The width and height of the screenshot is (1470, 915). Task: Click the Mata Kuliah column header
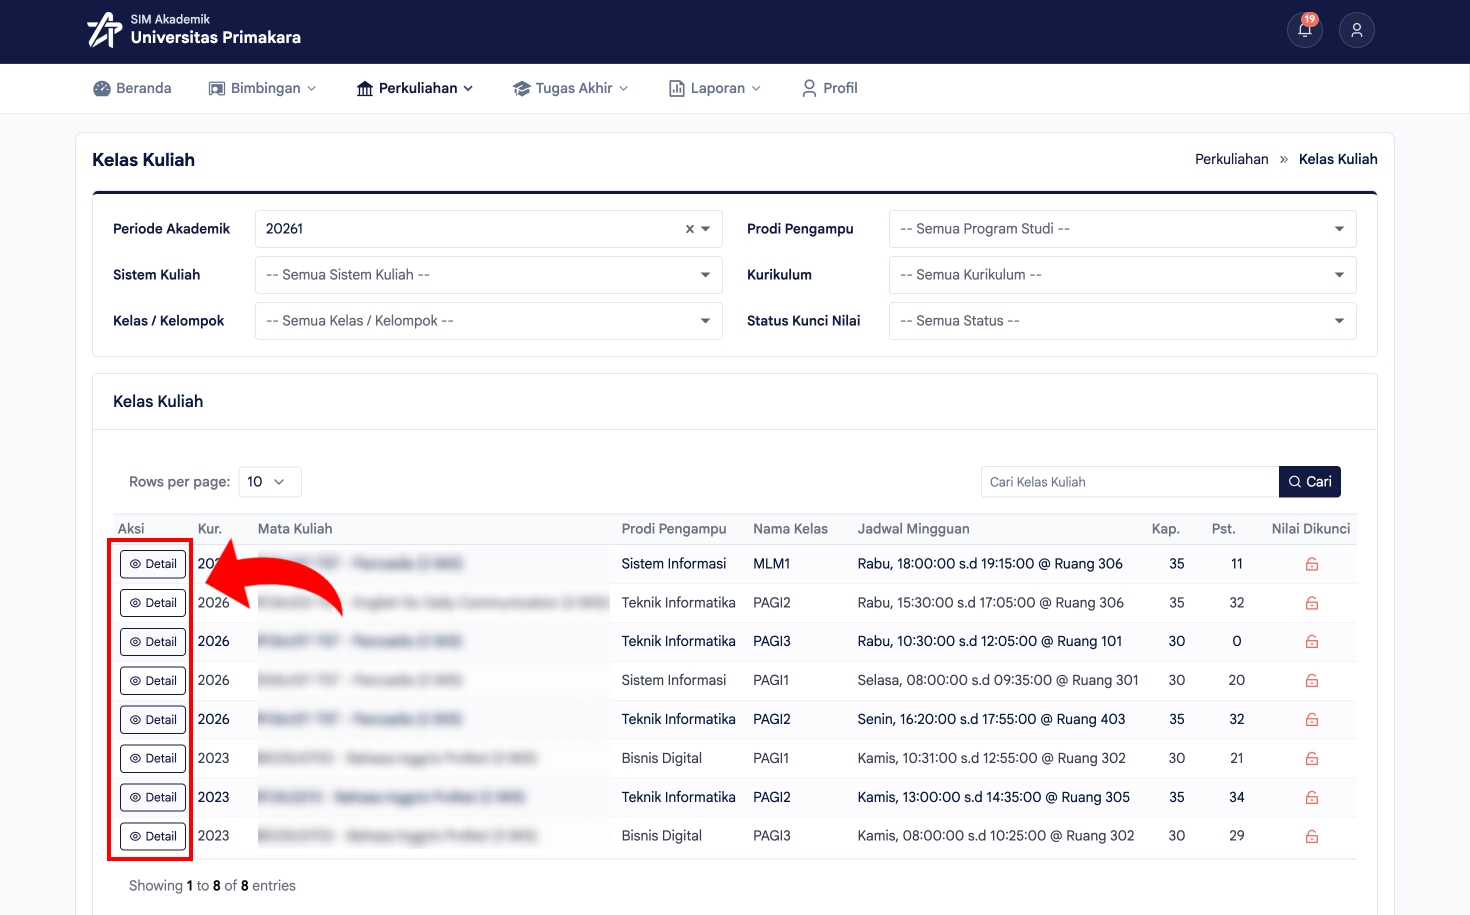[295, 529]
